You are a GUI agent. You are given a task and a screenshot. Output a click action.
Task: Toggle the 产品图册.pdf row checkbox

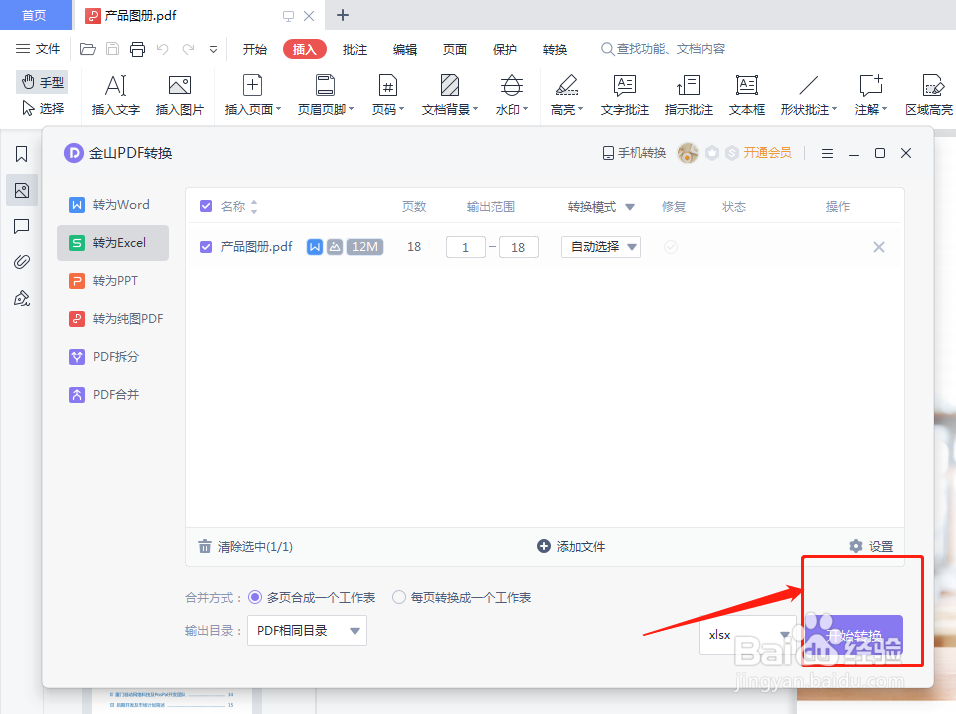206,247
